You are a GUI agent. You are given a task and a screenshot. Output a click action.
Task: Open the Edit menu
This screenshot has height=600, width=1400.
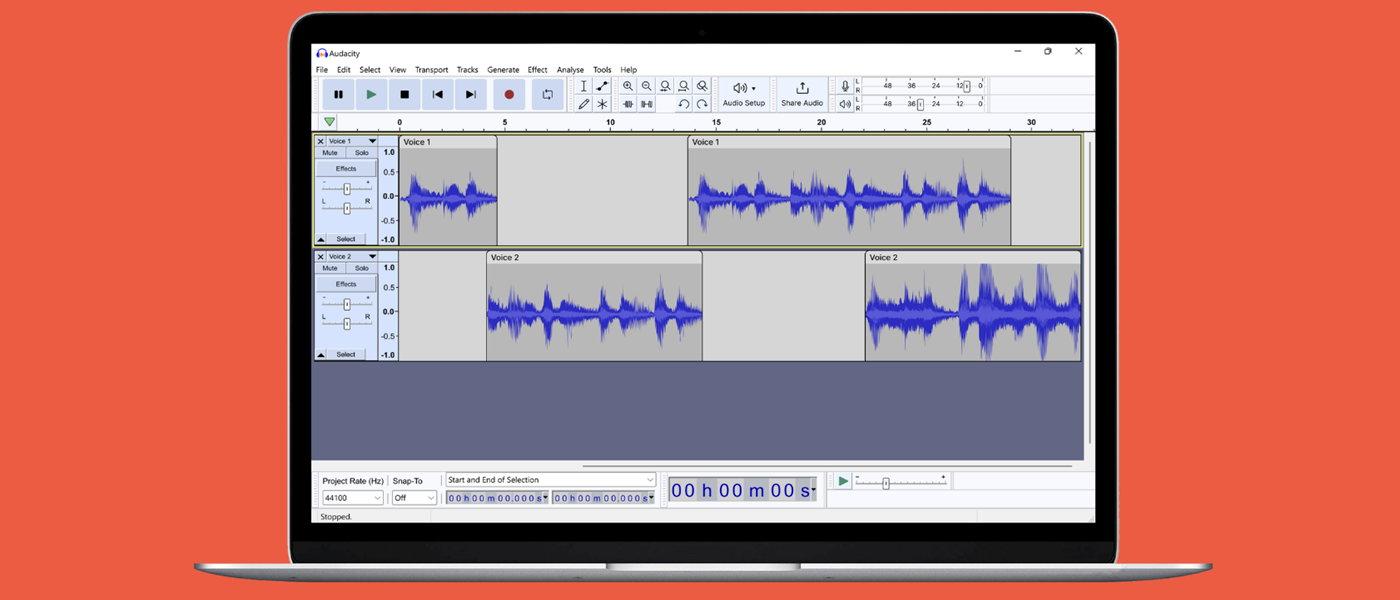click(344, 70)
